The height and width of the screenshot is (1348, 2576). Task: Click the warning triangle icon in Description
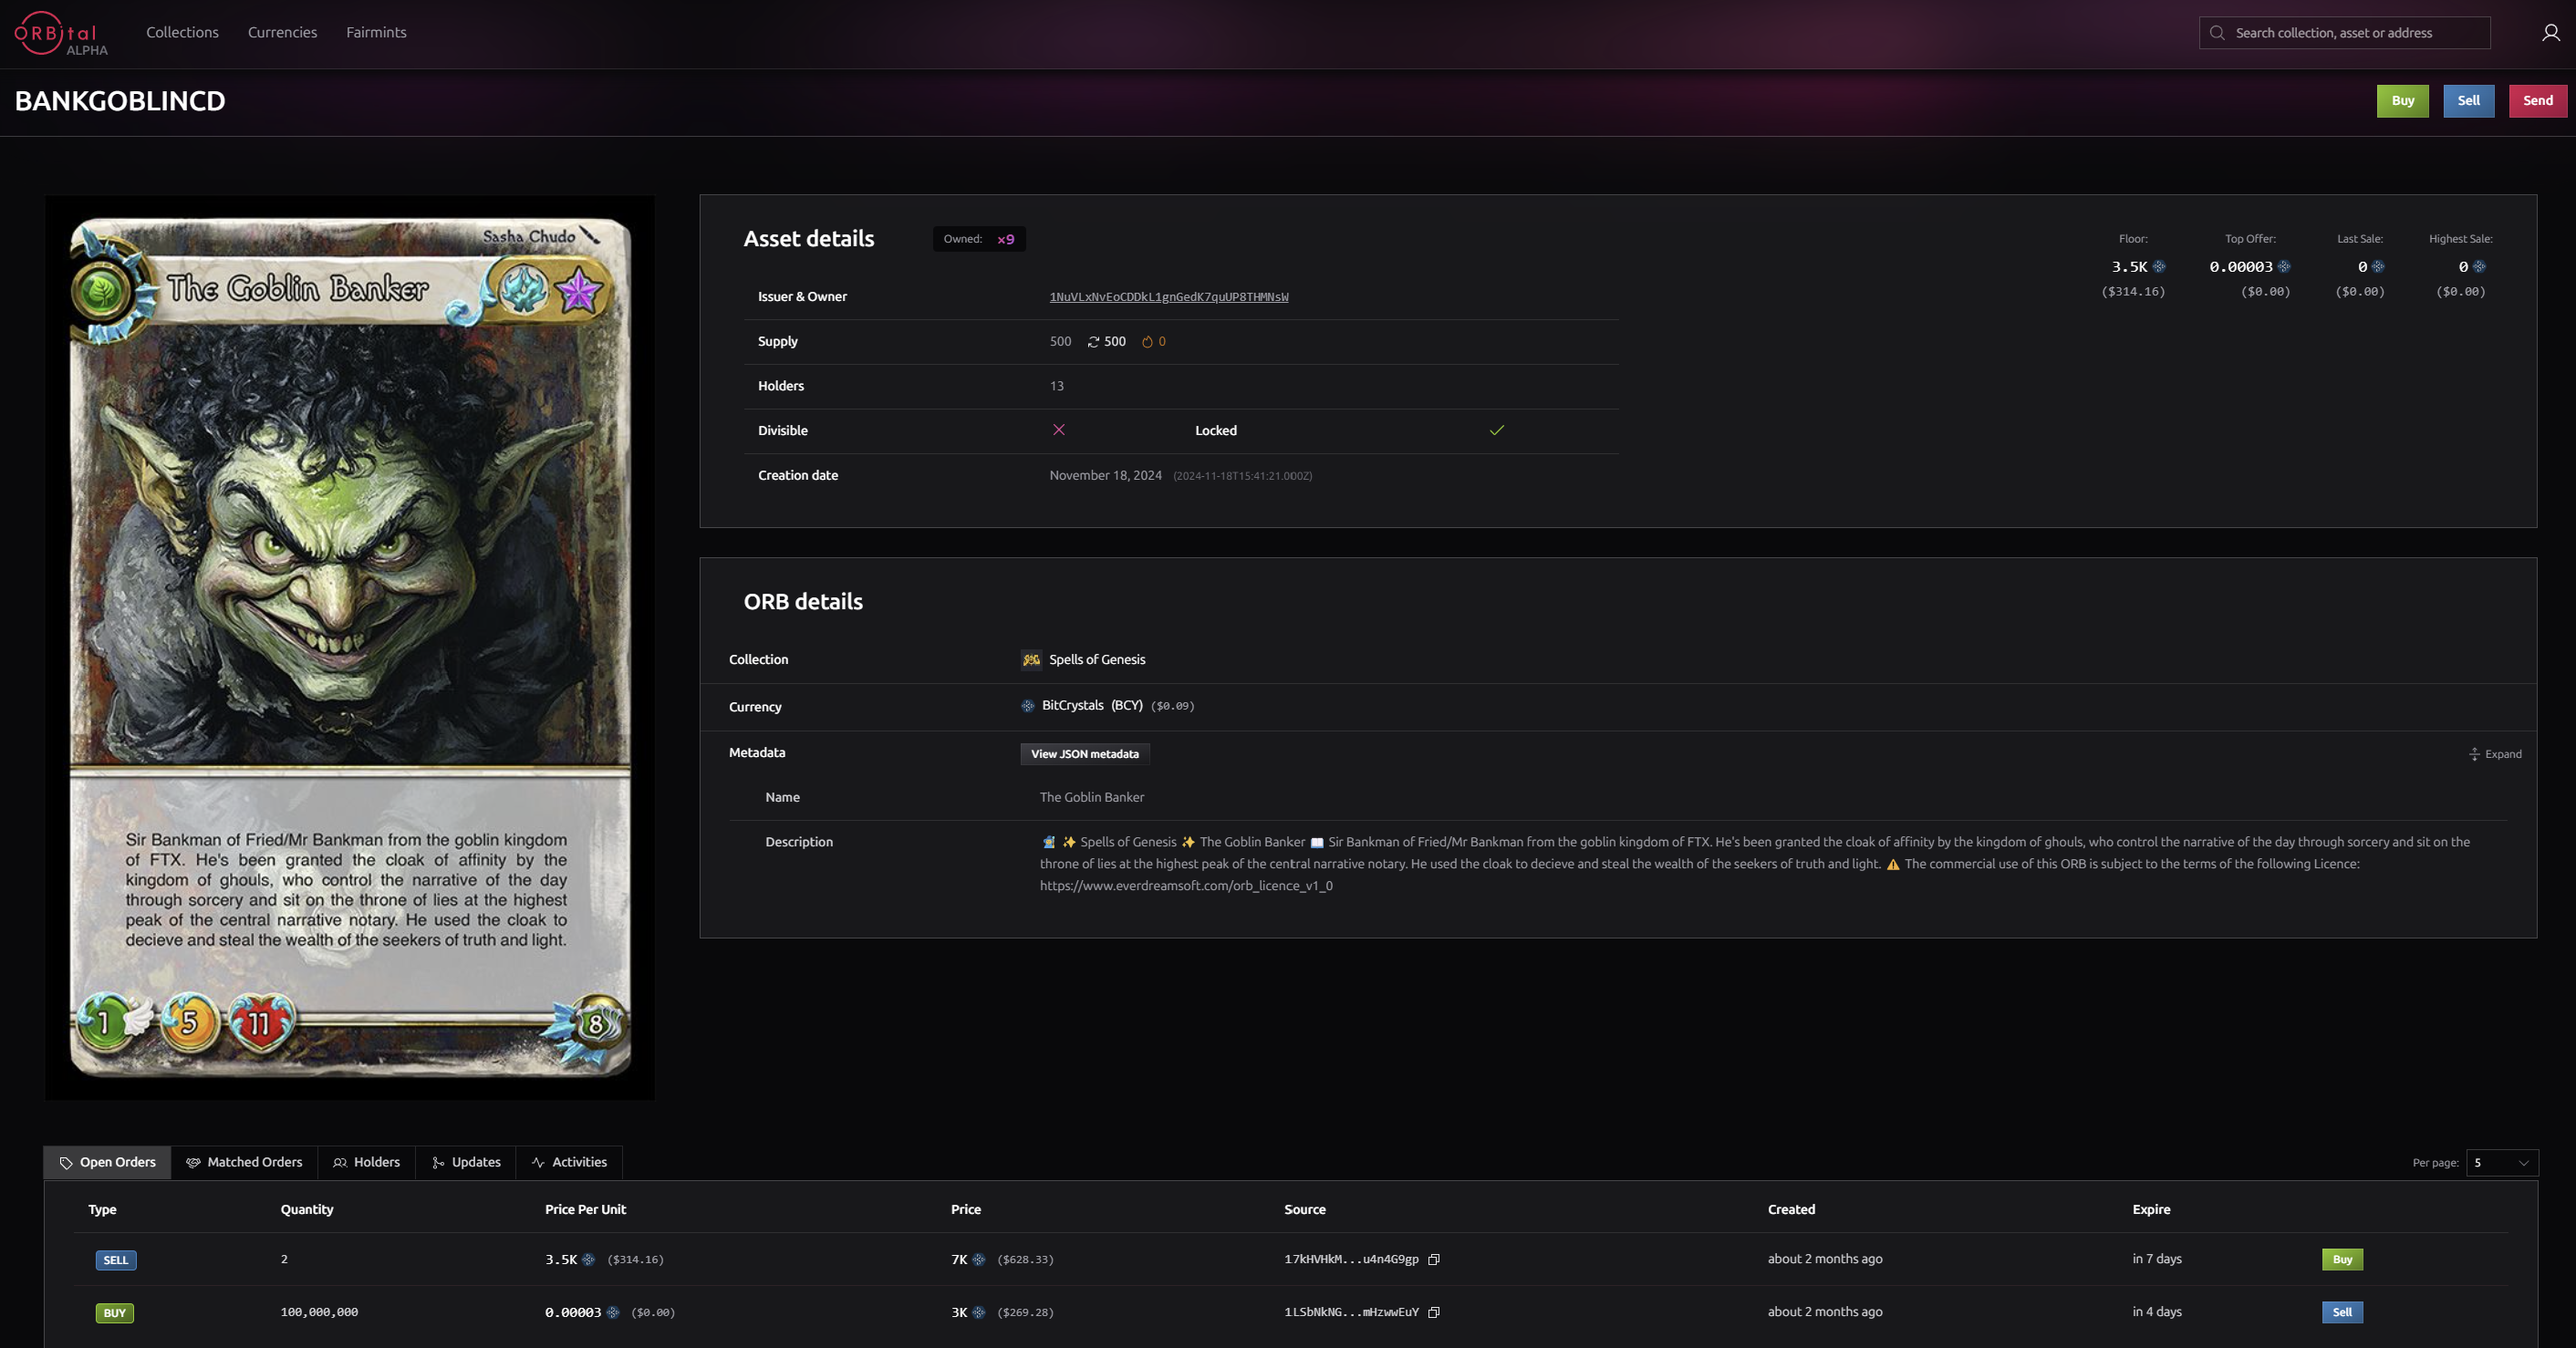coord(1892,865)
